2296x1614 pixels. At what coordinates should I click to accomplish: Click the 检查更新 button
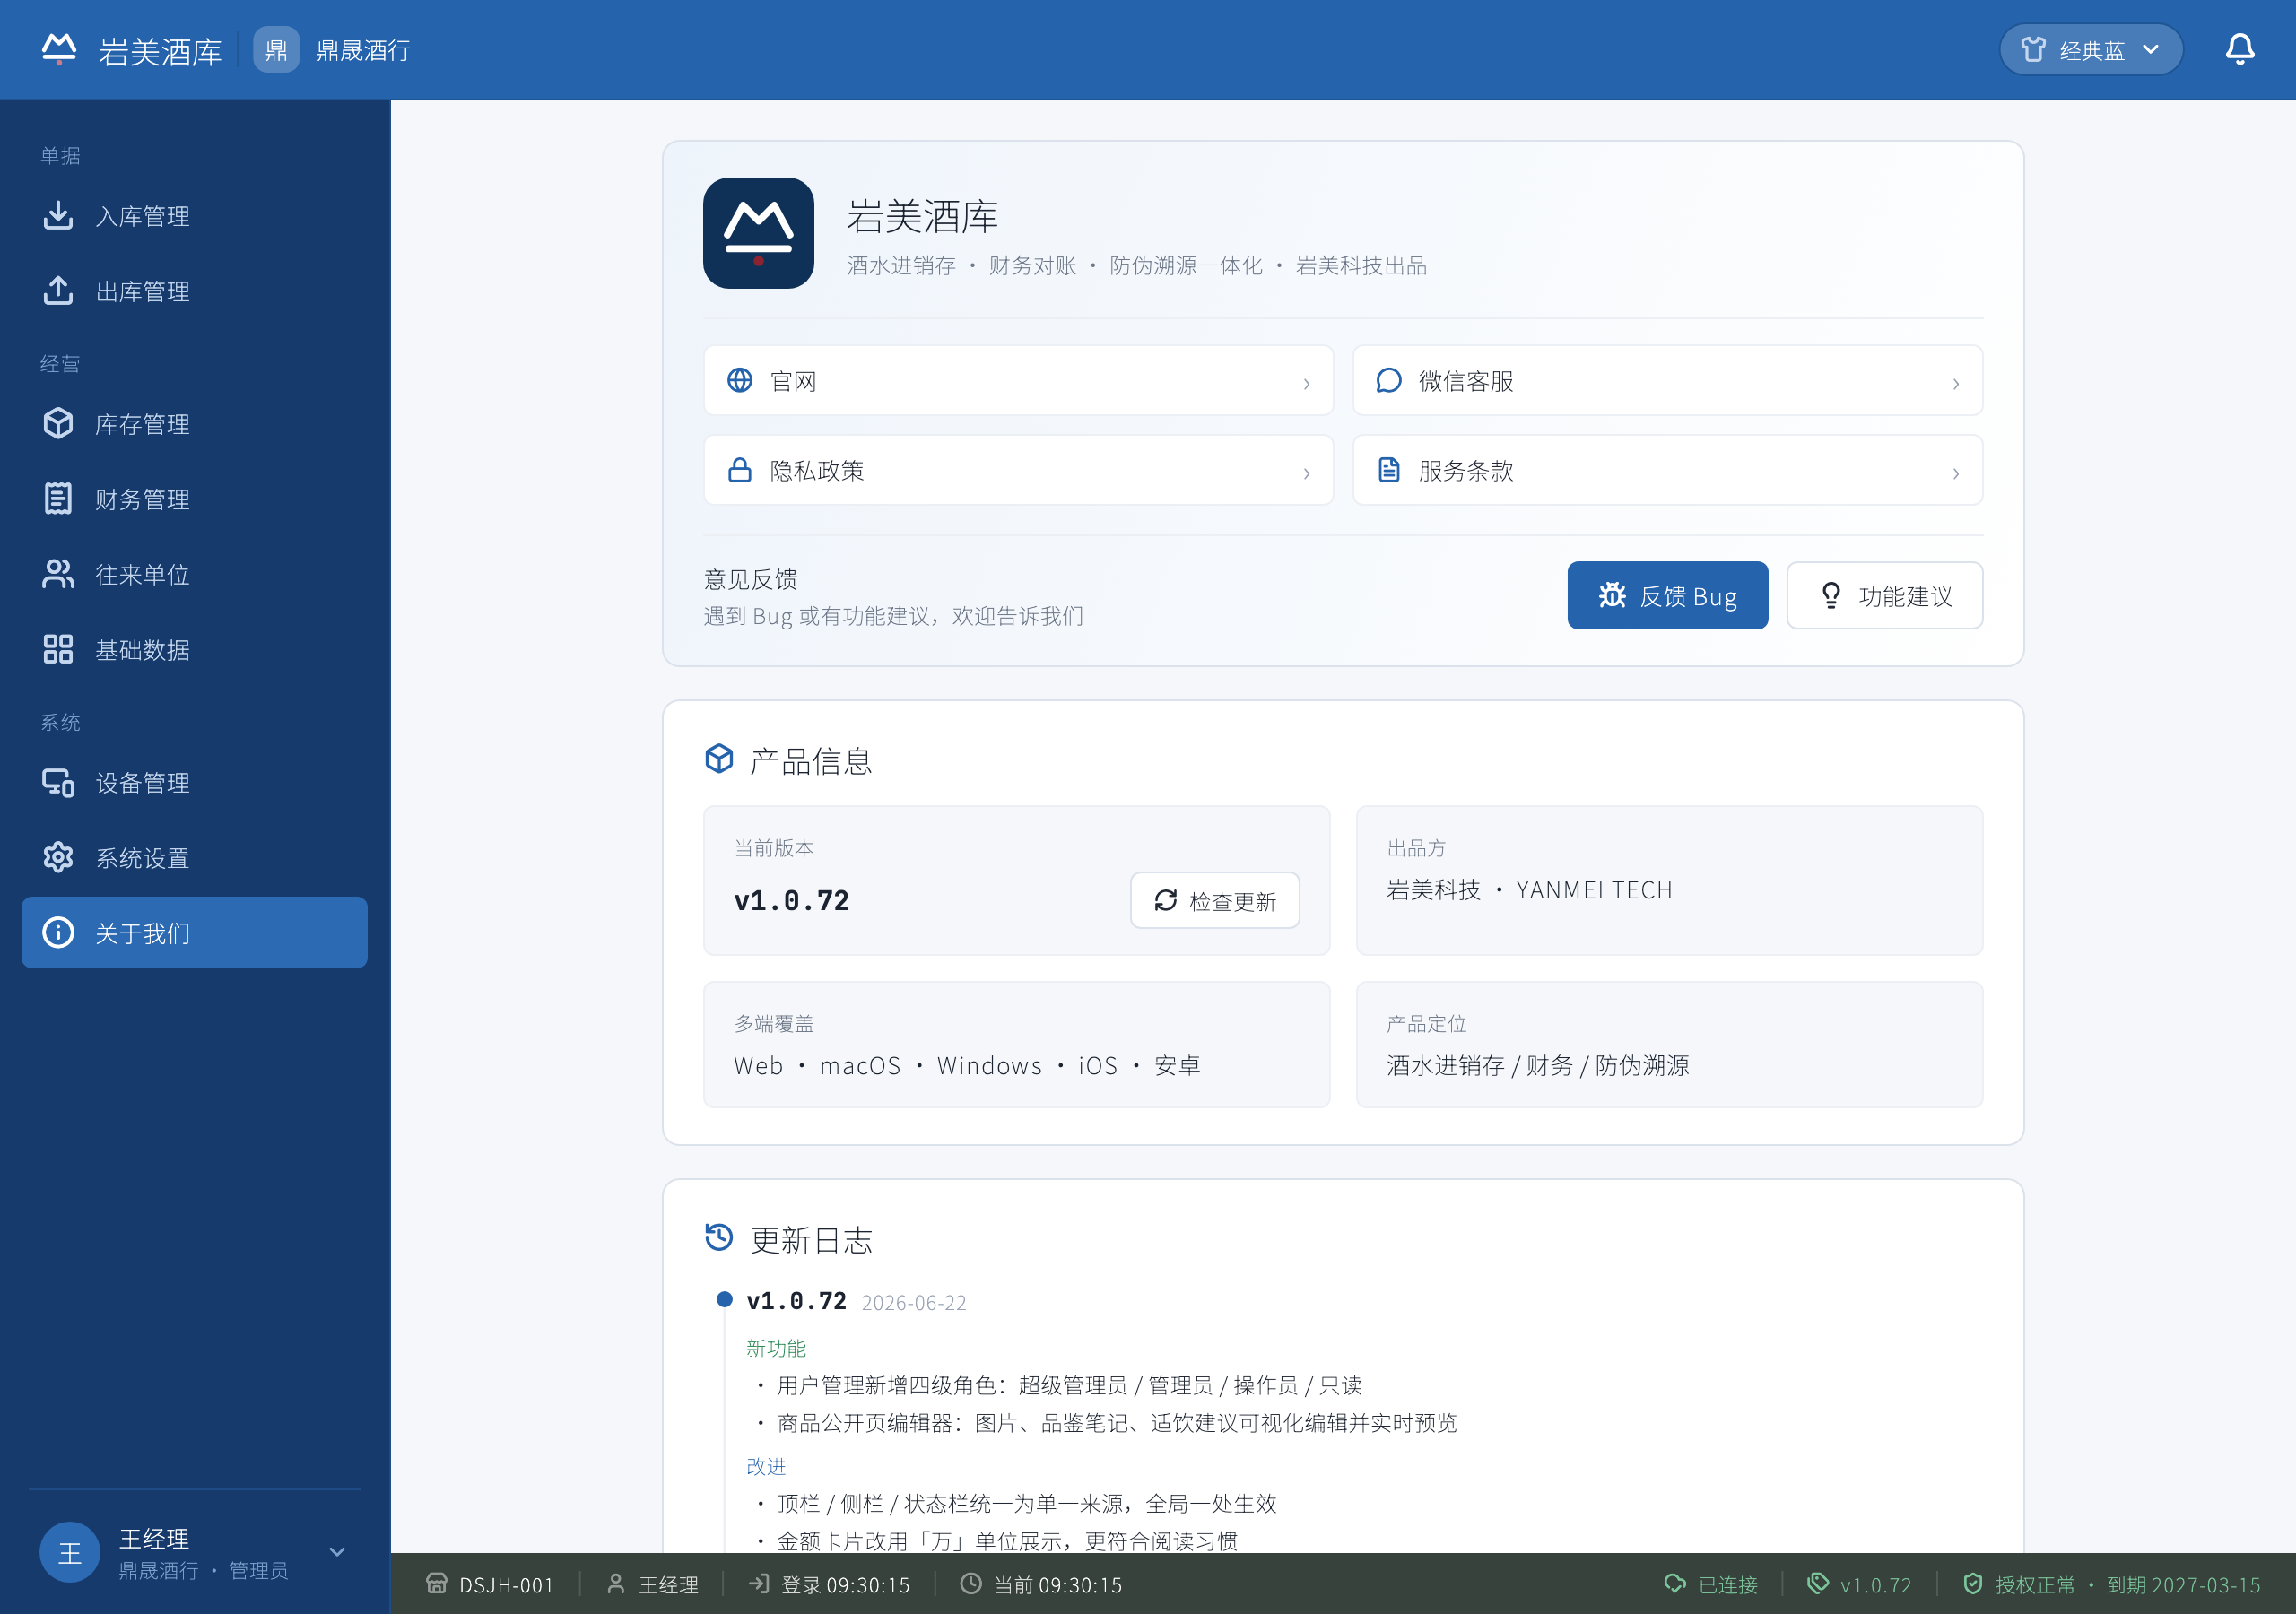tap(1215, 901)
